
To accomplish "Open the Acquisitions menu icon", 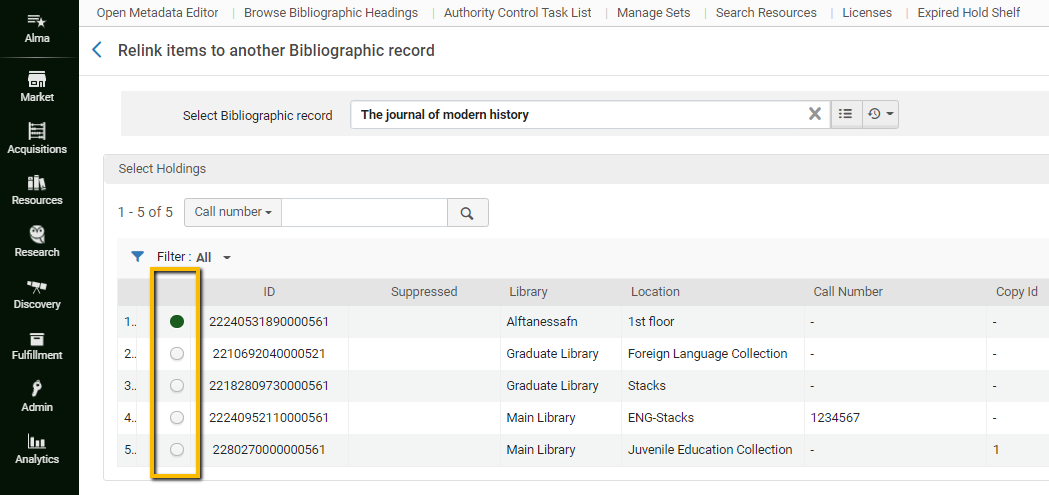I will (x=37, y=132).
